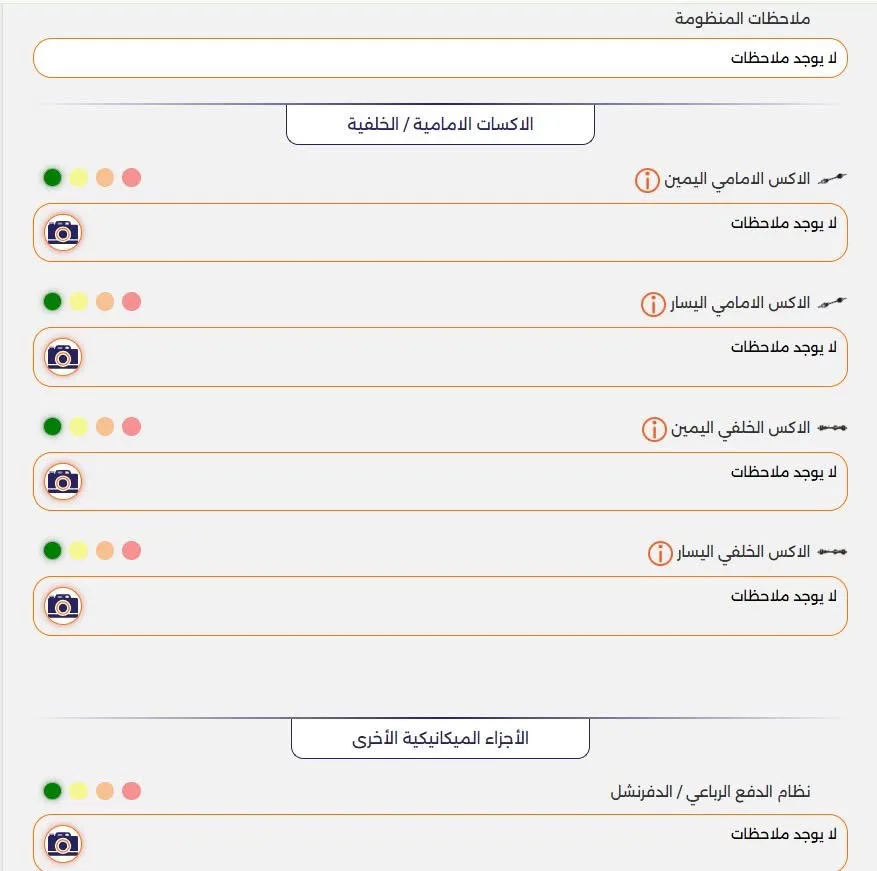877x871 pixels.
Task: Open camera upload for front left axle
Action: coord(63,357)
